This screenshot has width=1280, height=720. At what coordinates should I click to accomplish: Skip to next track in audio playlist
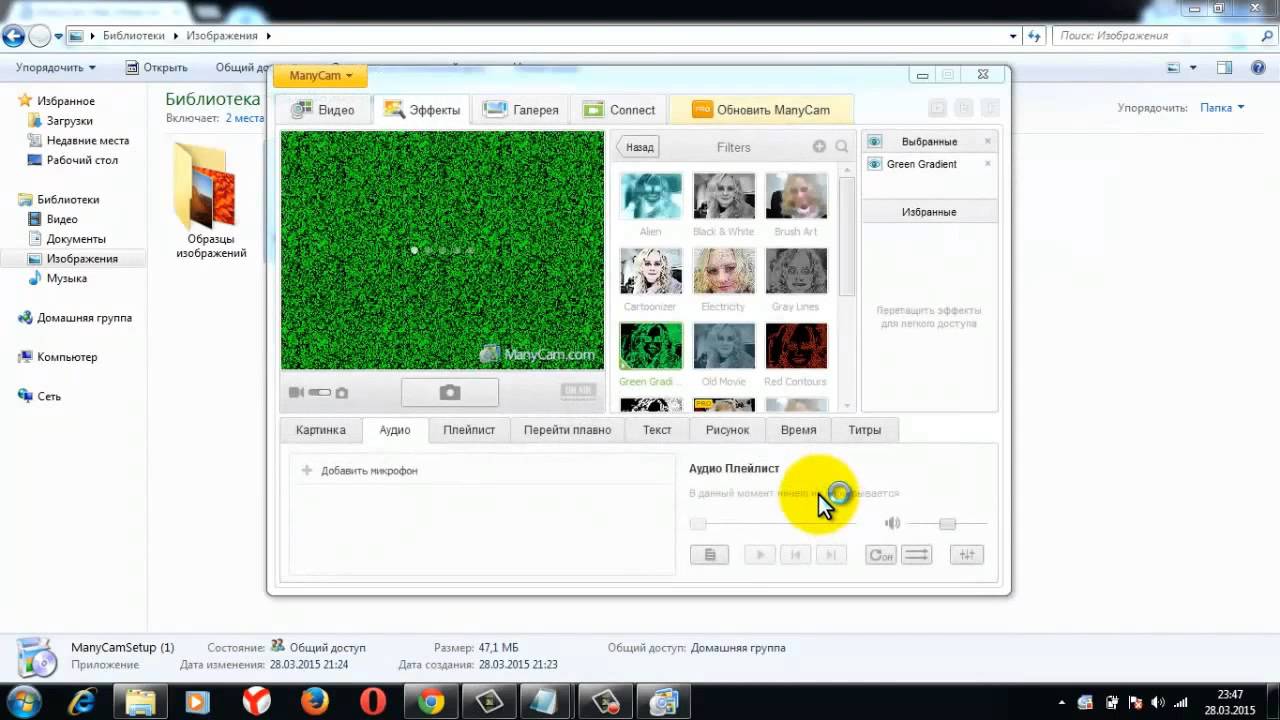[x=830, y=555]
